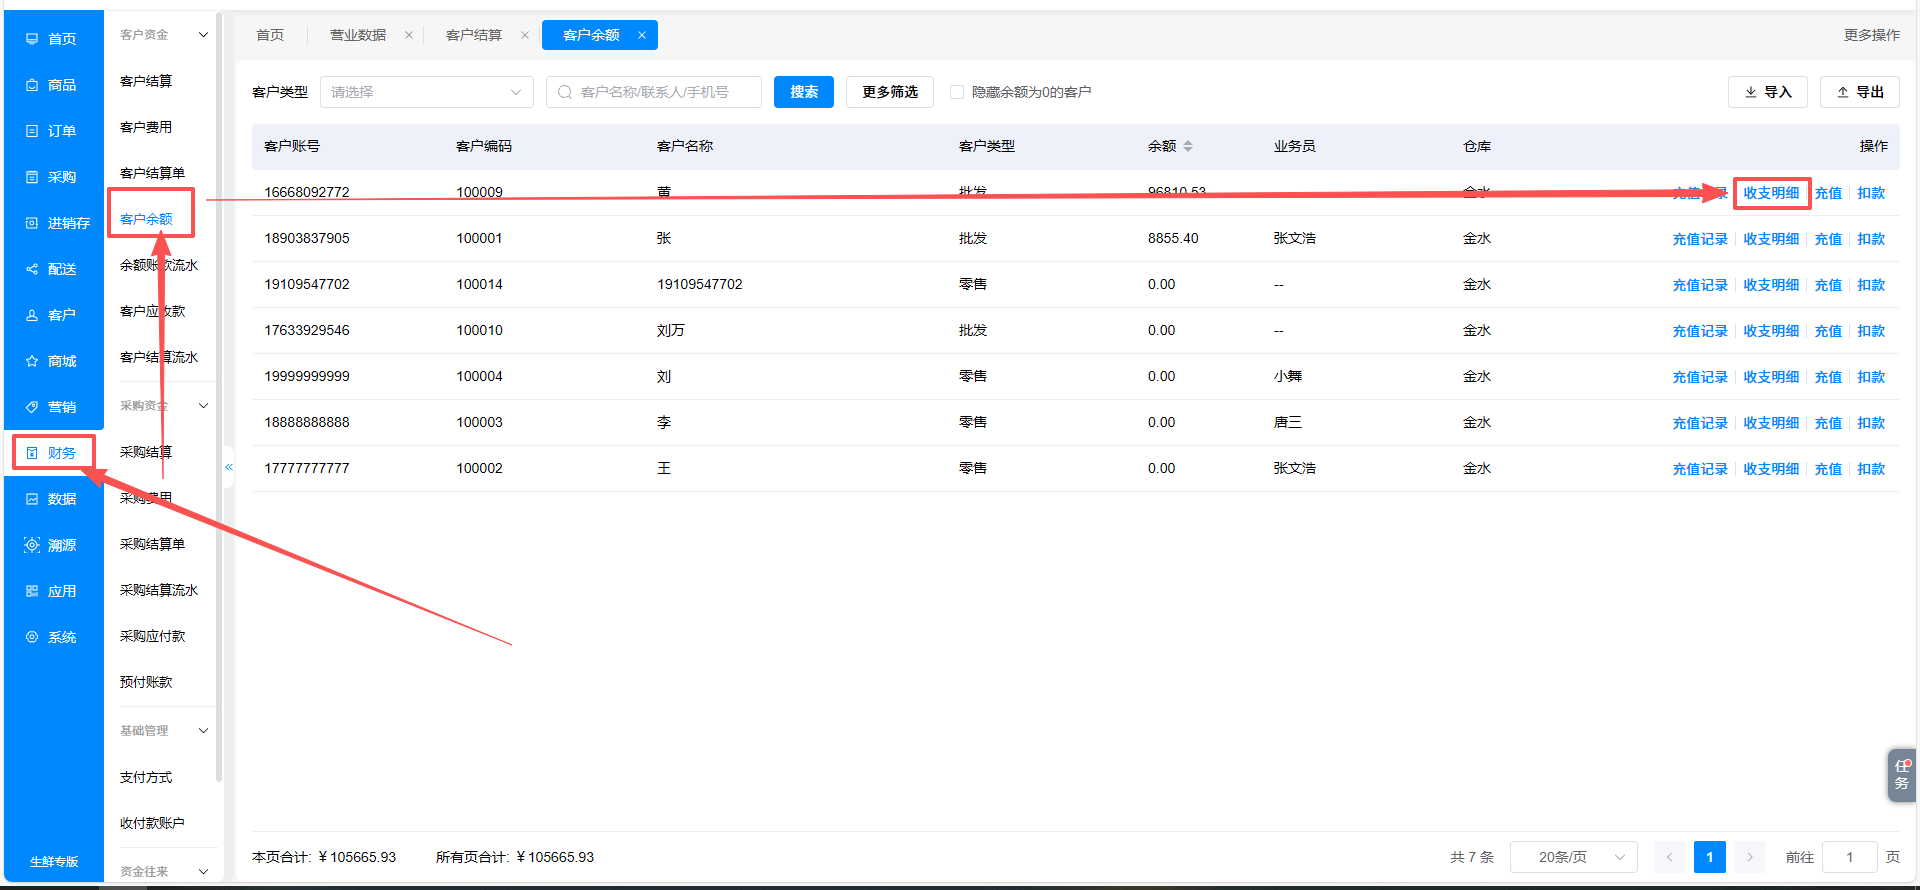This screenshot has height=890, width=1920.
Task: Open the 营销 marketing sidebar icon
Action: pos(32,407)
